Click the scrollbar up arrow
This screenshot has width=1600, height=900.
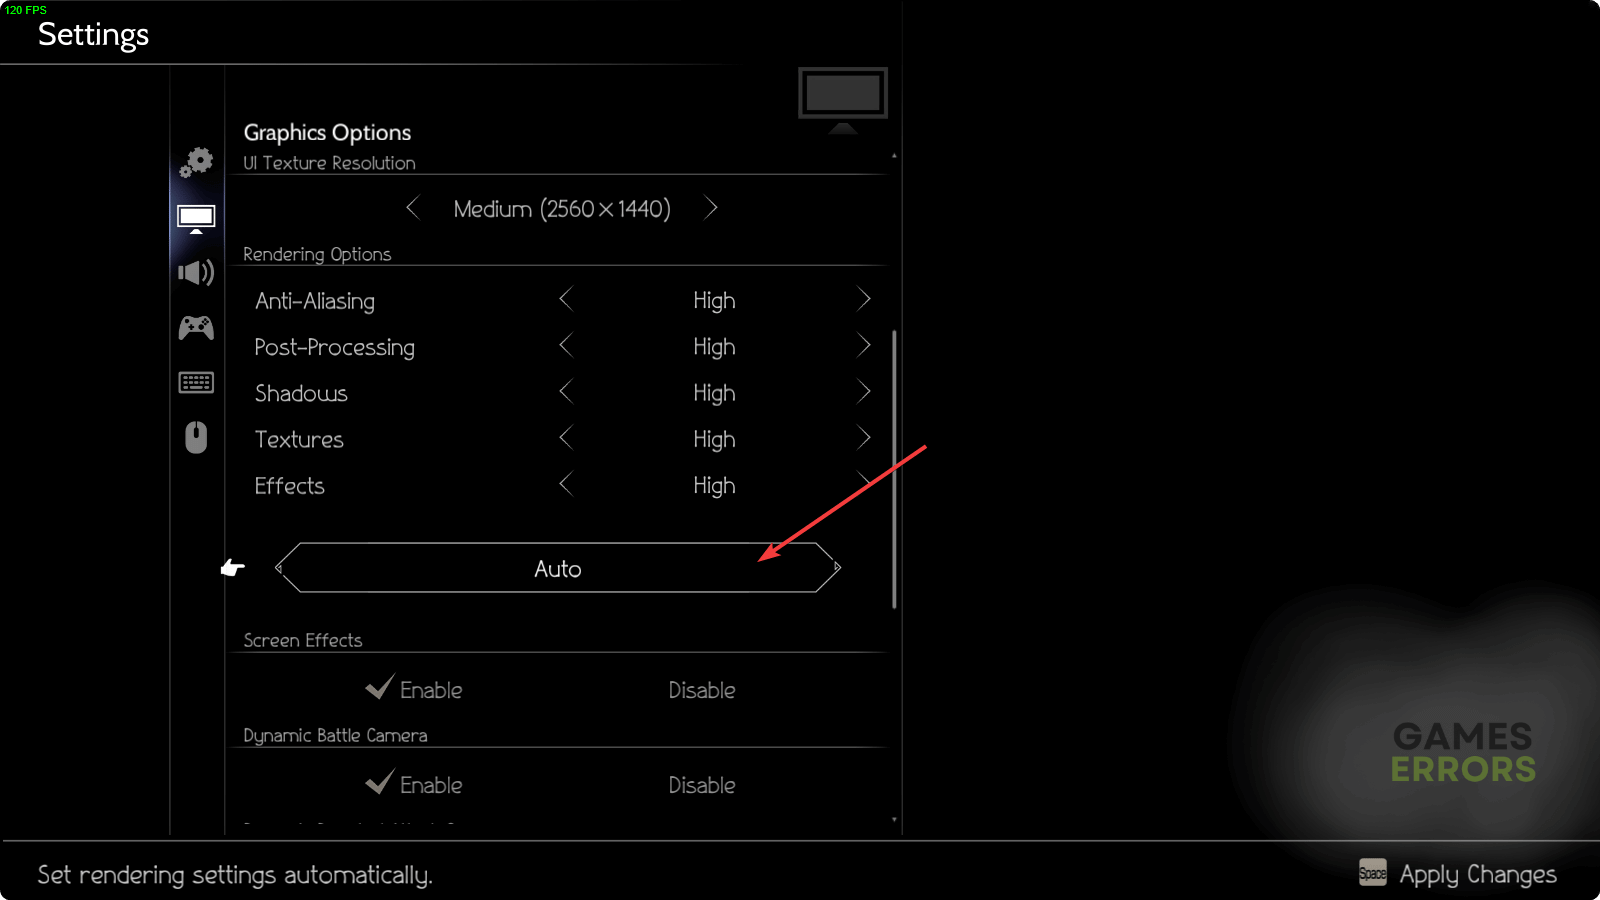[894, 156]
